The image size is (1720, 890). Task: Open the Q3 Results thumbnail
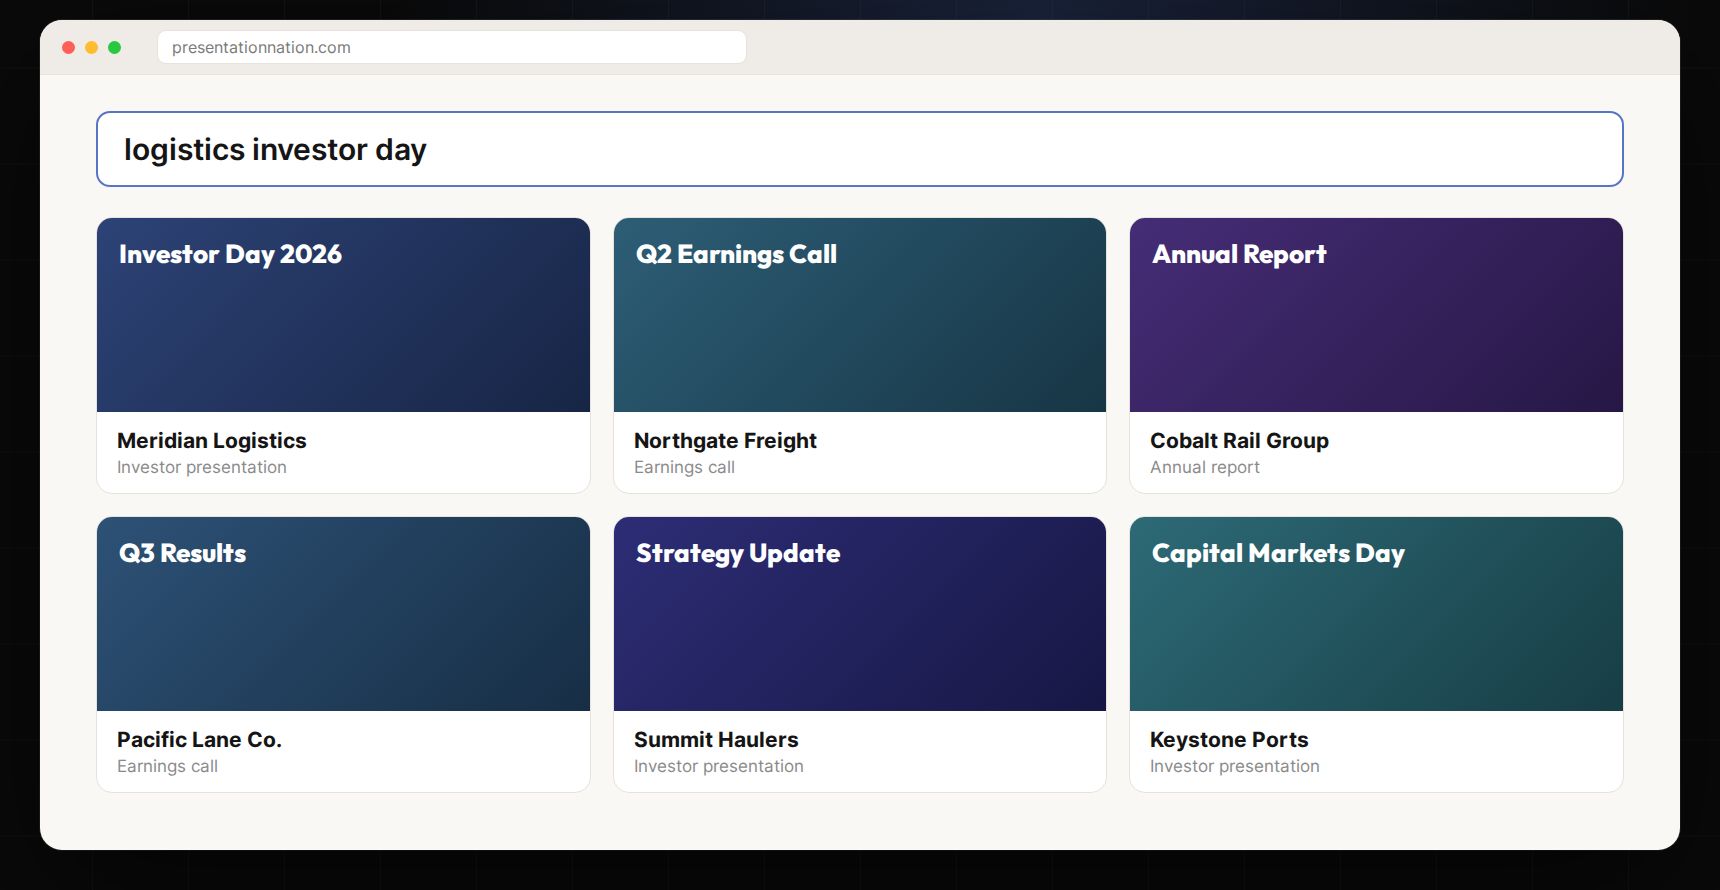tap(343, 614)
